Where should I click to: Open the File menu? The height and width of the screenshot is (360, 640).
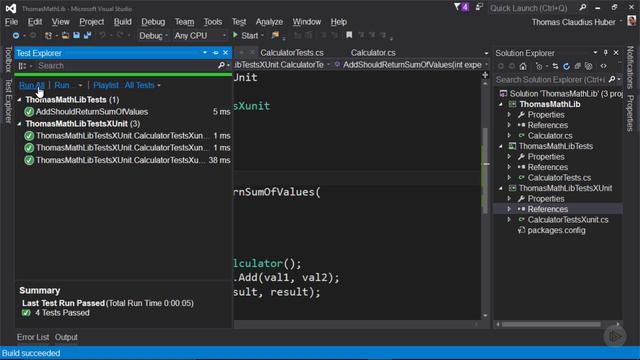pos(11,22)
